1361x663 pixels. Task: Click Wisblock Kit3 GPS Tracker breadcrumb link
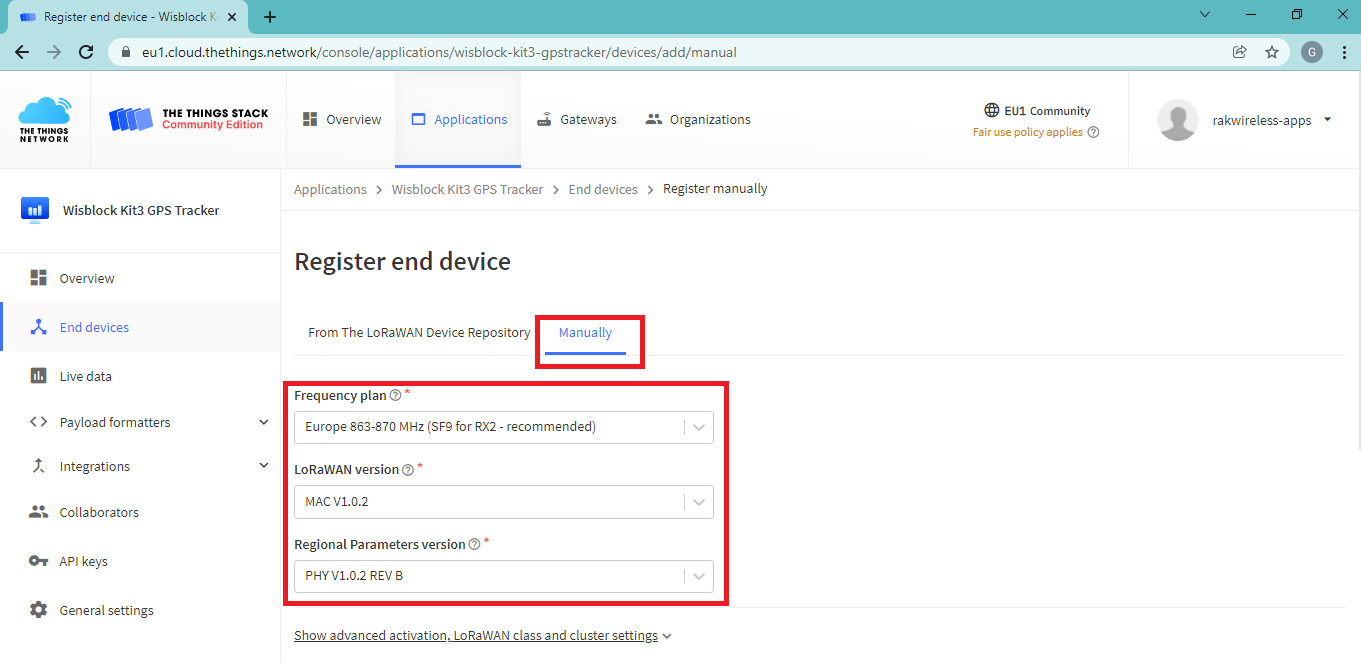(x=467, y=189)
